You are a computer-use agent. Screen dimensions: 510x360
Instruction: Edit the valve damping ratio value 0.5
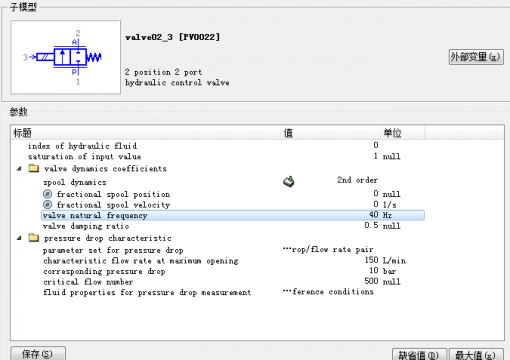click(371, 226)
